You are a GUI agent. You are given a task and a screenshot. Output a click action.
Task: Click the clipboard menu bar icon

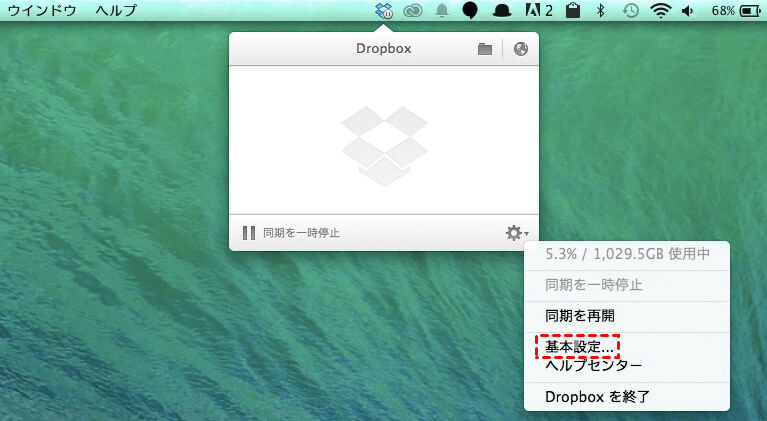[x=573, y=10]
